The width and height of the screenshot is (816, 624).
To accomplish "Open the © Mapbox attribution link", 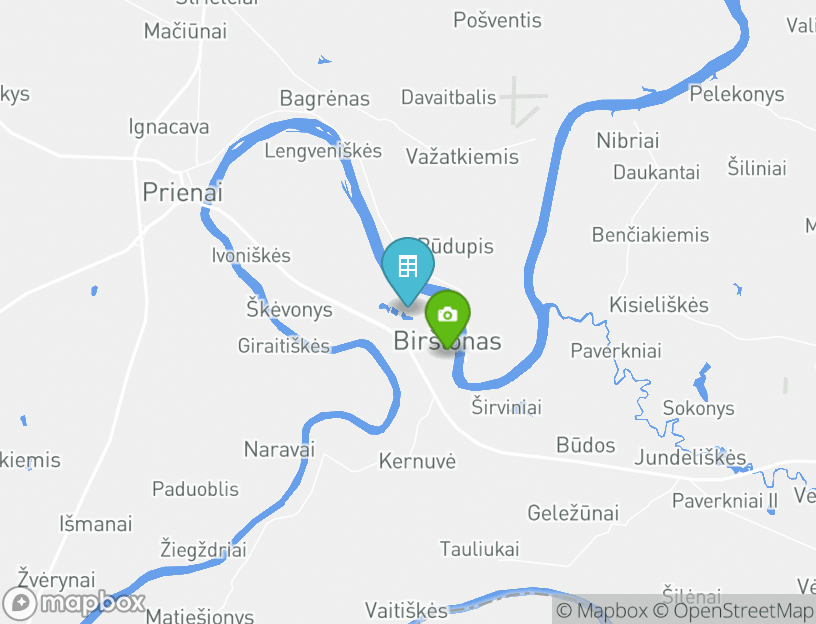I will 602,610.
